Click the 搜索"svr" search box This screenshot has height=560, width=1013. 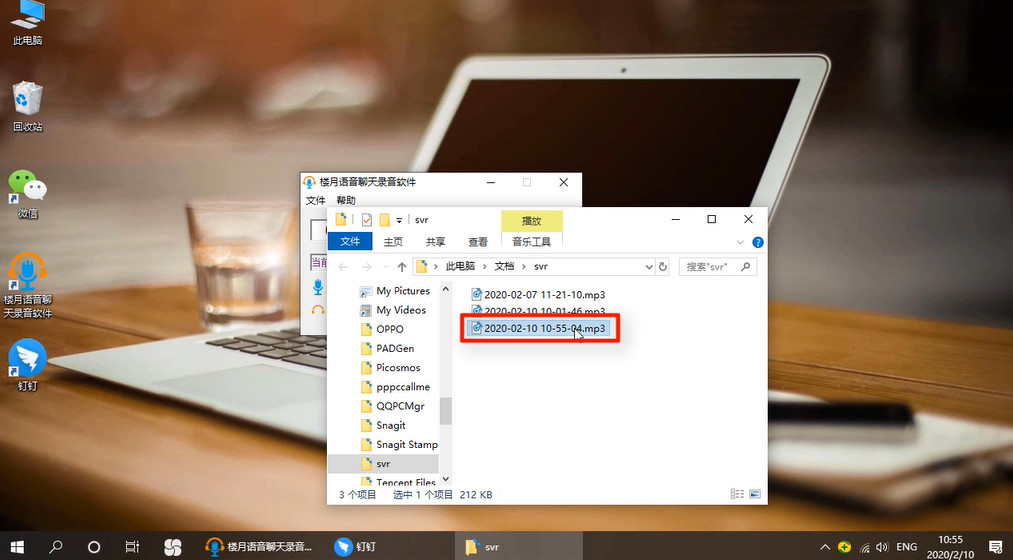coord(717,267)
